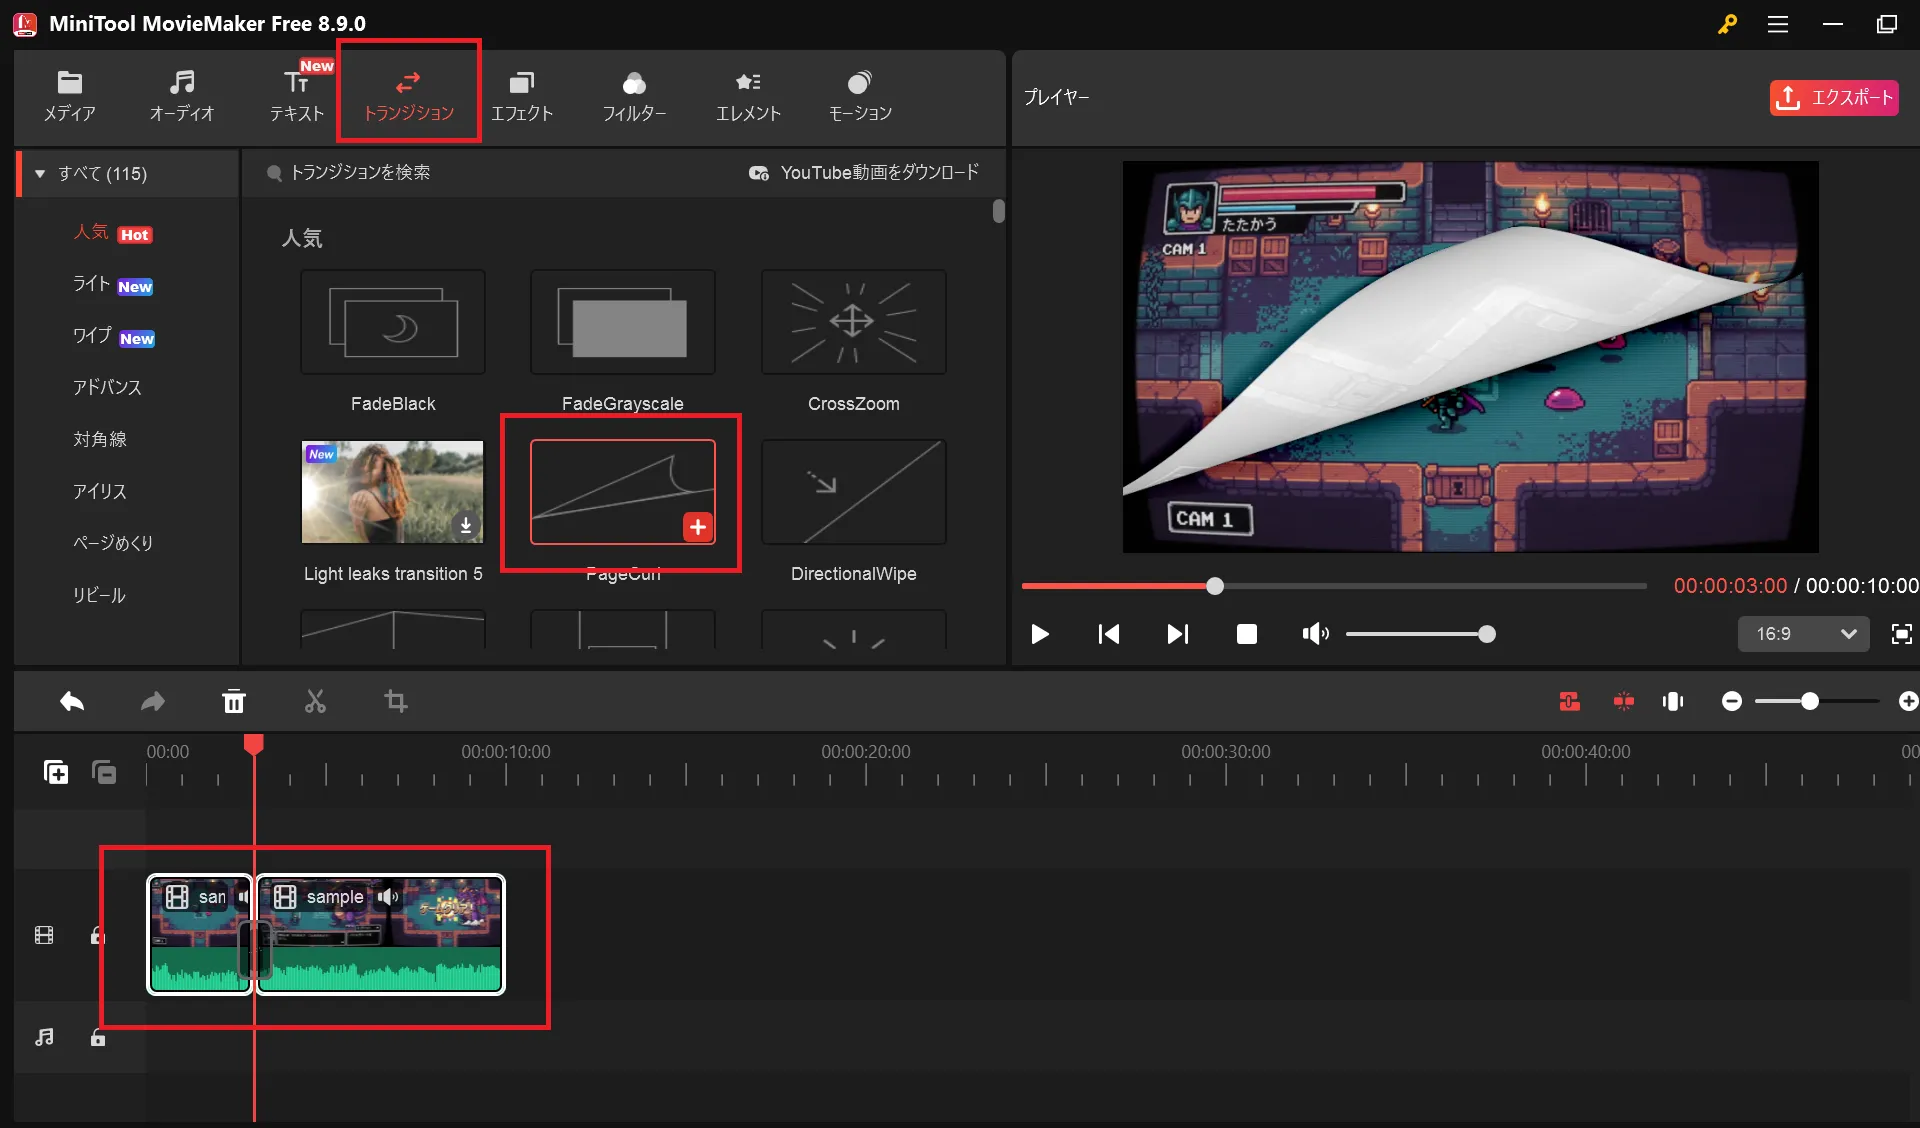The image size is (1920, 1128).
Task: Split clip with the scissors tool
Action: click(315, 702)
